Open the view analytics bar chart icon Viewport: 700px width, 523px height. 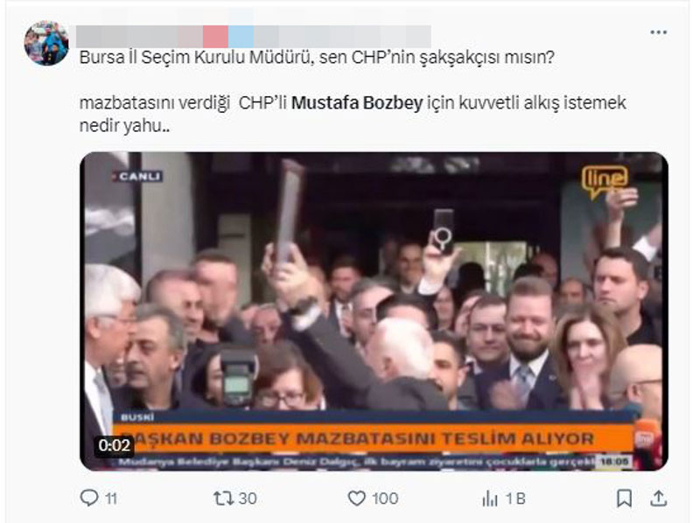click(x=490, y=498)
